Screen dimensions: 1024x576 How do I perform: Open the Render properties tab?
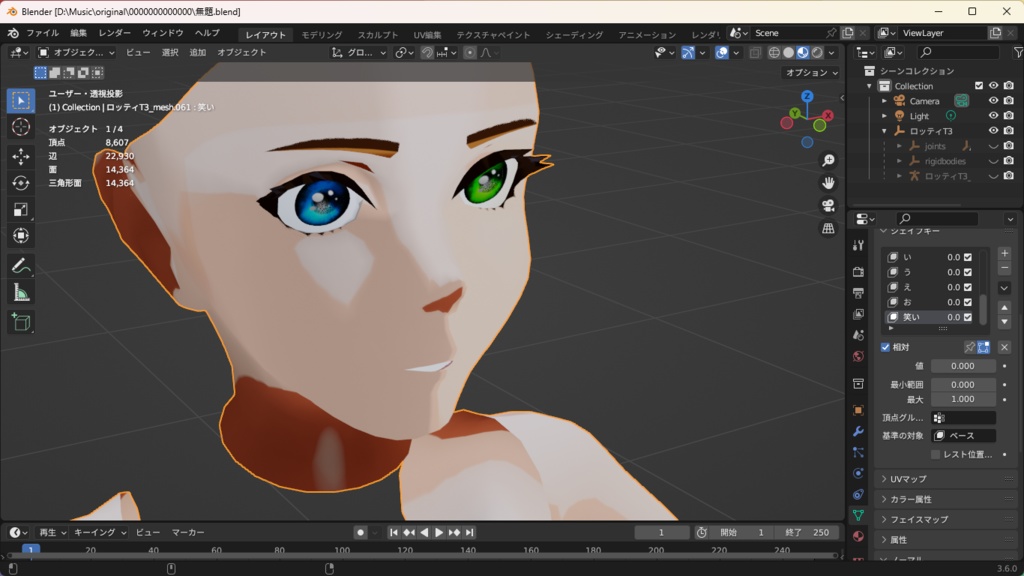tap(858, 272)
